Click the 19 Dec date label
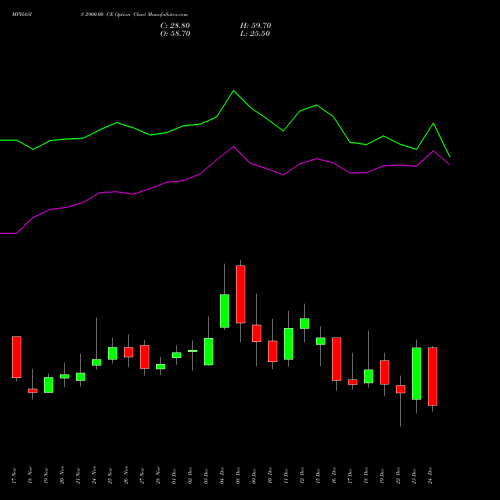This screenshot has height=500, width=500. coord(382,476)
